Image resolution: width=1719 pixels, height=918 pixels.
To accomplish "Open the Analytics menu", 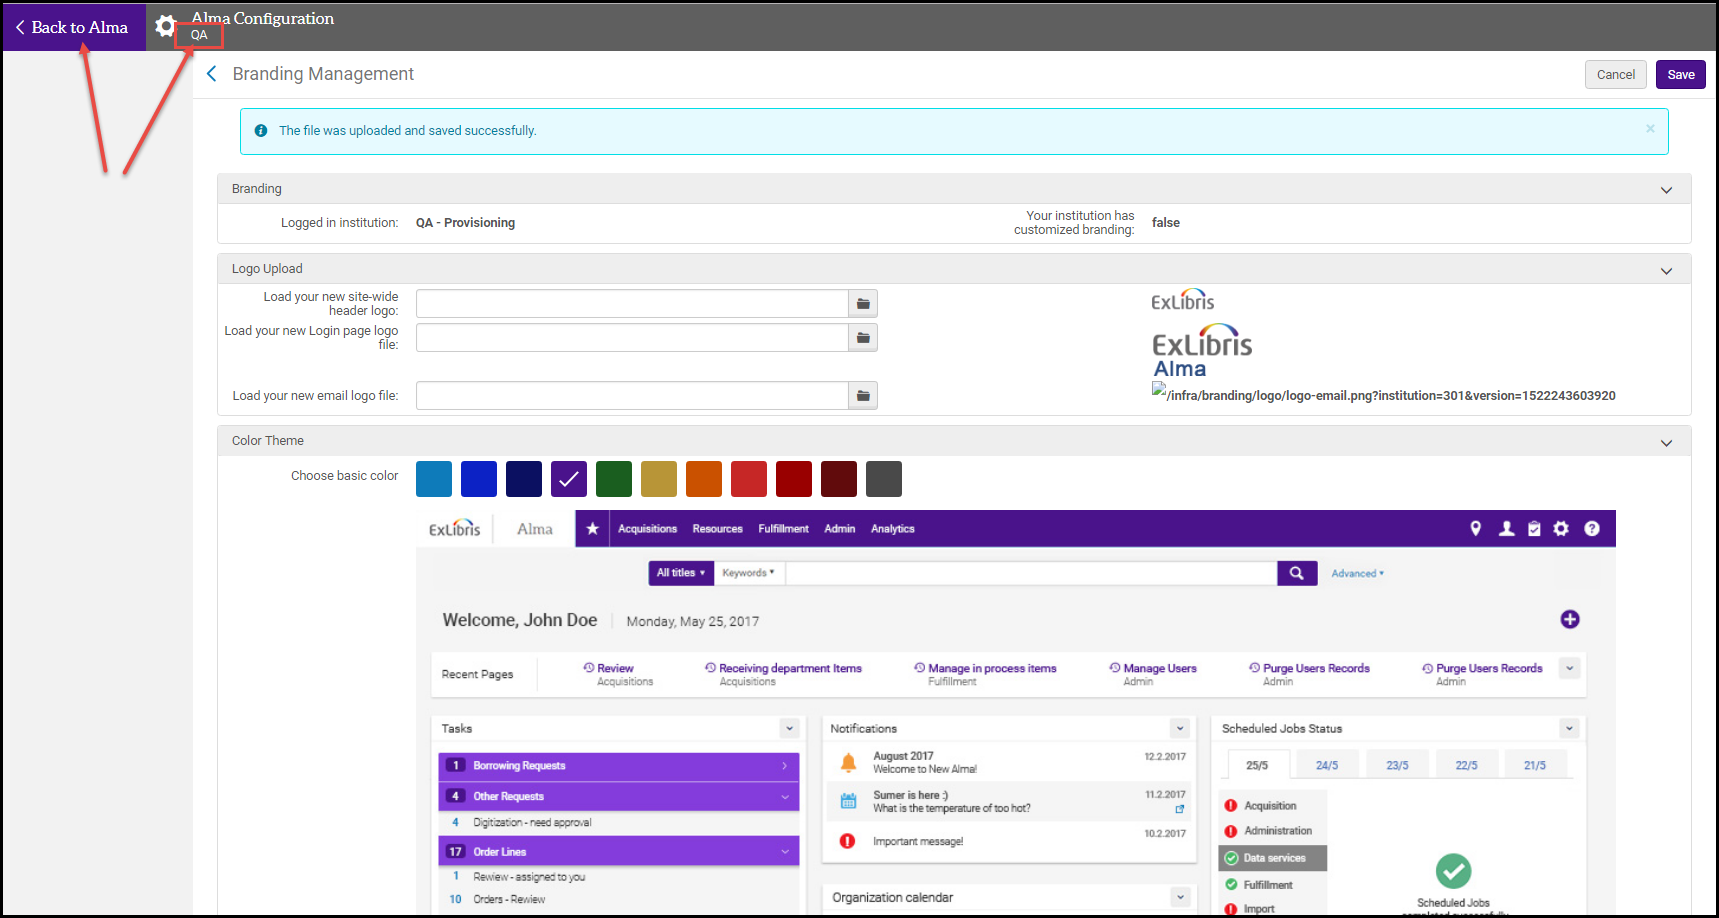I will (893, 529).
